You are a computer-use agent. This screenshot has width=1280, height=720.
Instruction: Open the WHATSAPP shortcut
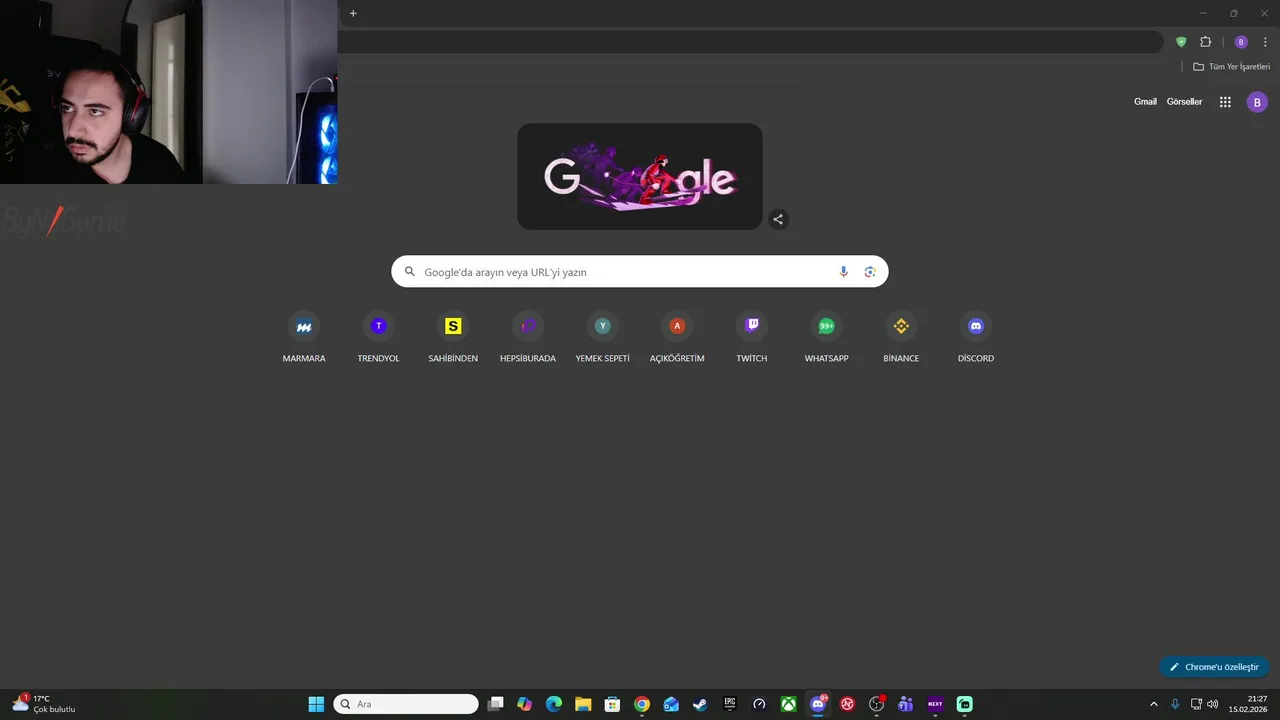coord(827,338)
